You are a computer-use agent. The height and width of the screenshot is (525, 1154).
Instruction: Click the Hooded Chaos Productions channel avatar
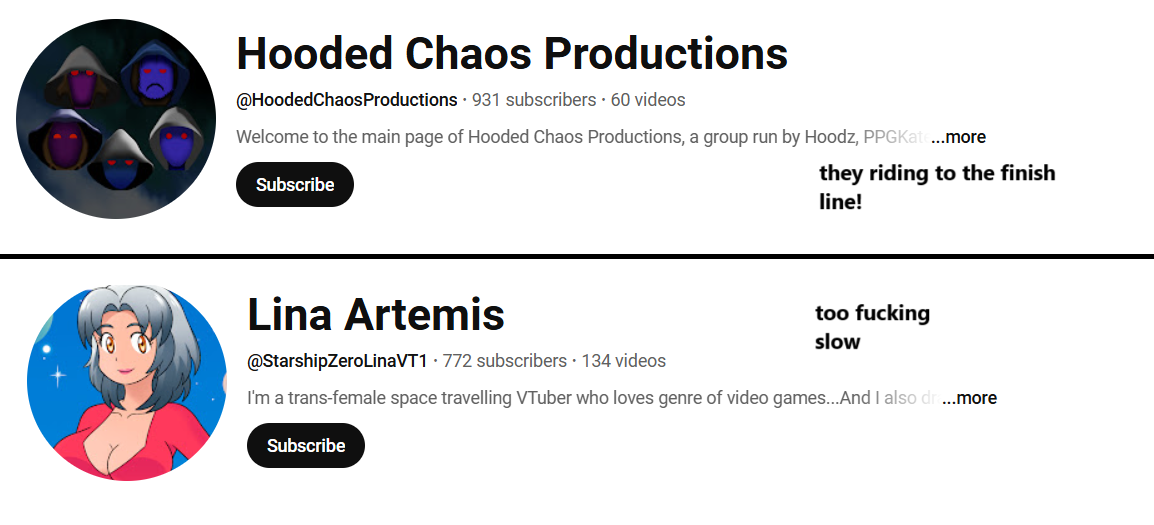coord(115,119)
